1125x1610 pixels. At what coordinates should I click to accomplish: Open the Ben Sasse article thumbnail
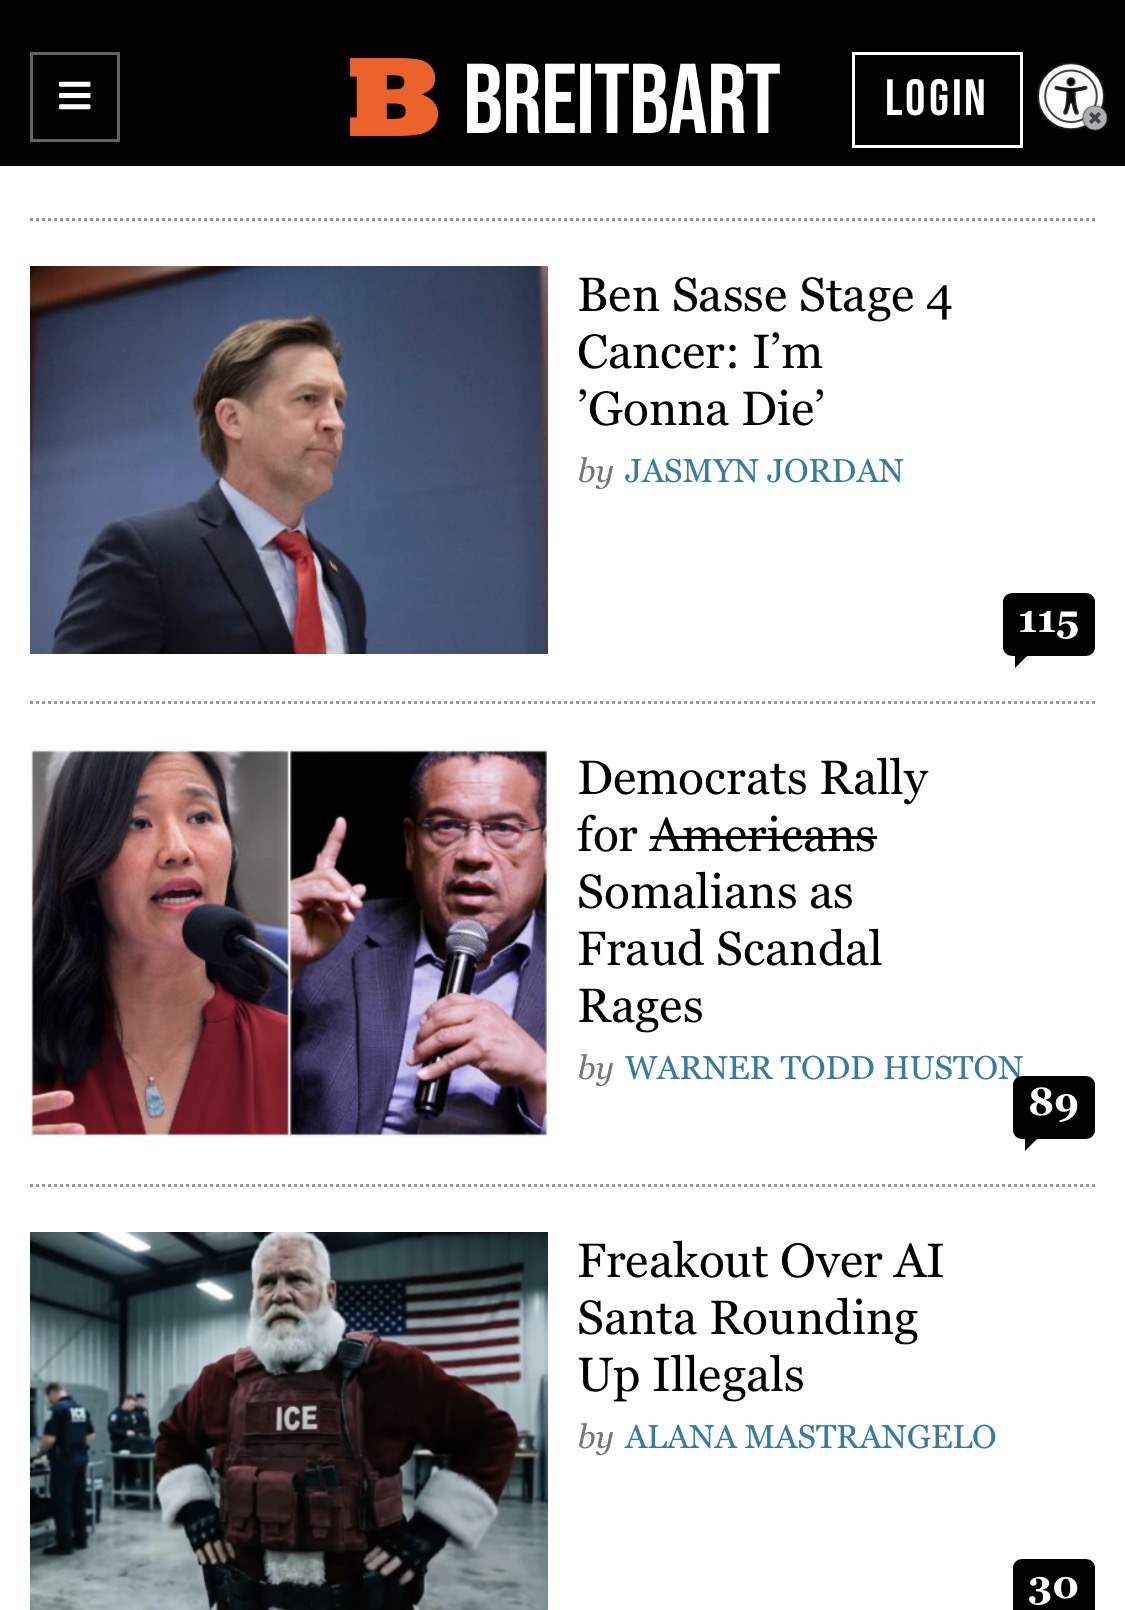tap(289, 460)
